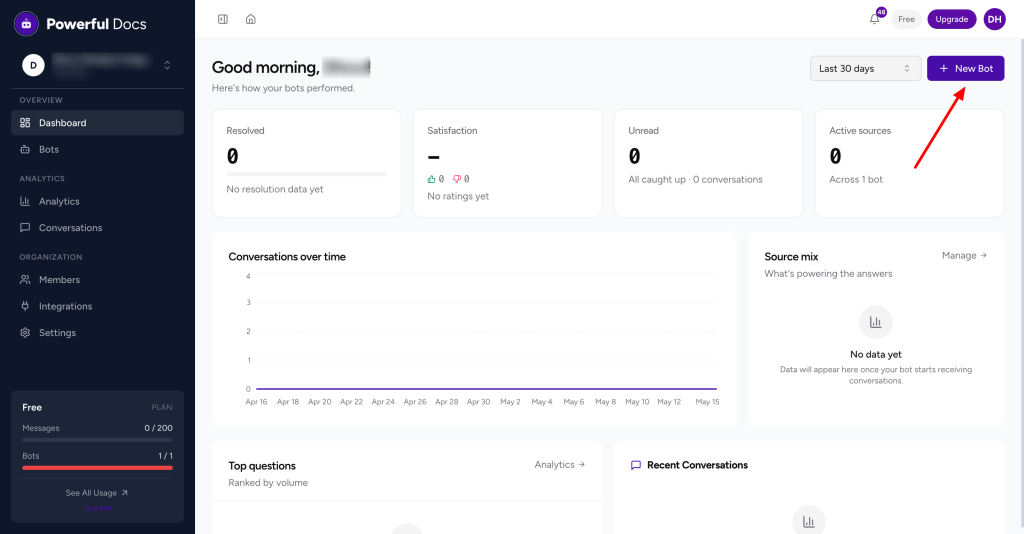This screenshot has width=1024, height=534.
Task: Click See All Usage link
Action: point(97,493)
